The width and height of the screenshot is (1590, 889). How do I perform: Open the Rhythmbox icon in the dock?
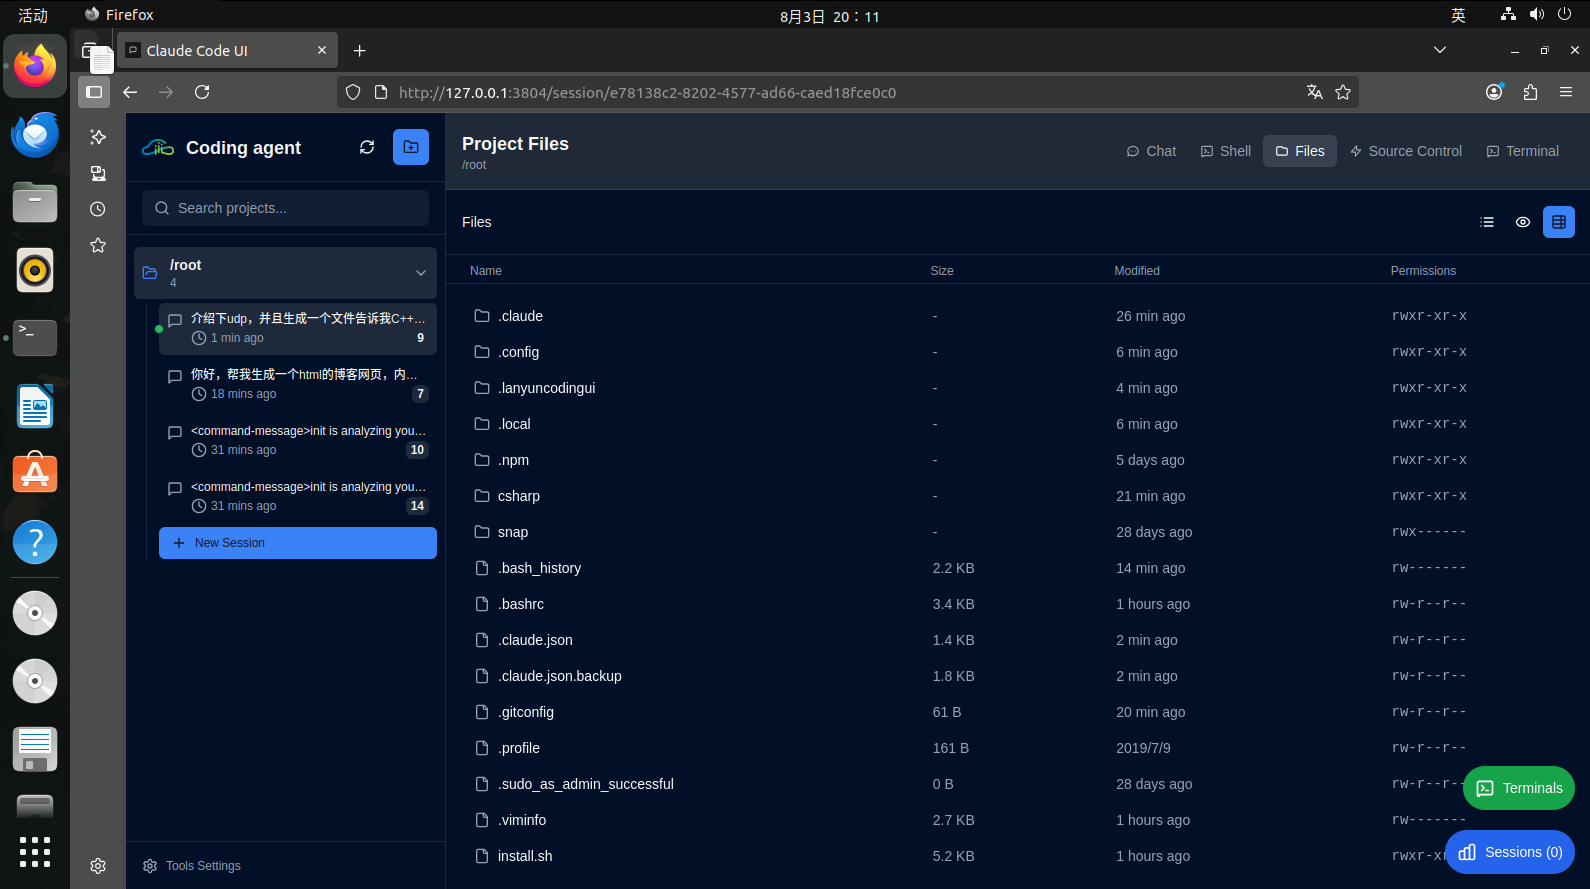point(35,270)
